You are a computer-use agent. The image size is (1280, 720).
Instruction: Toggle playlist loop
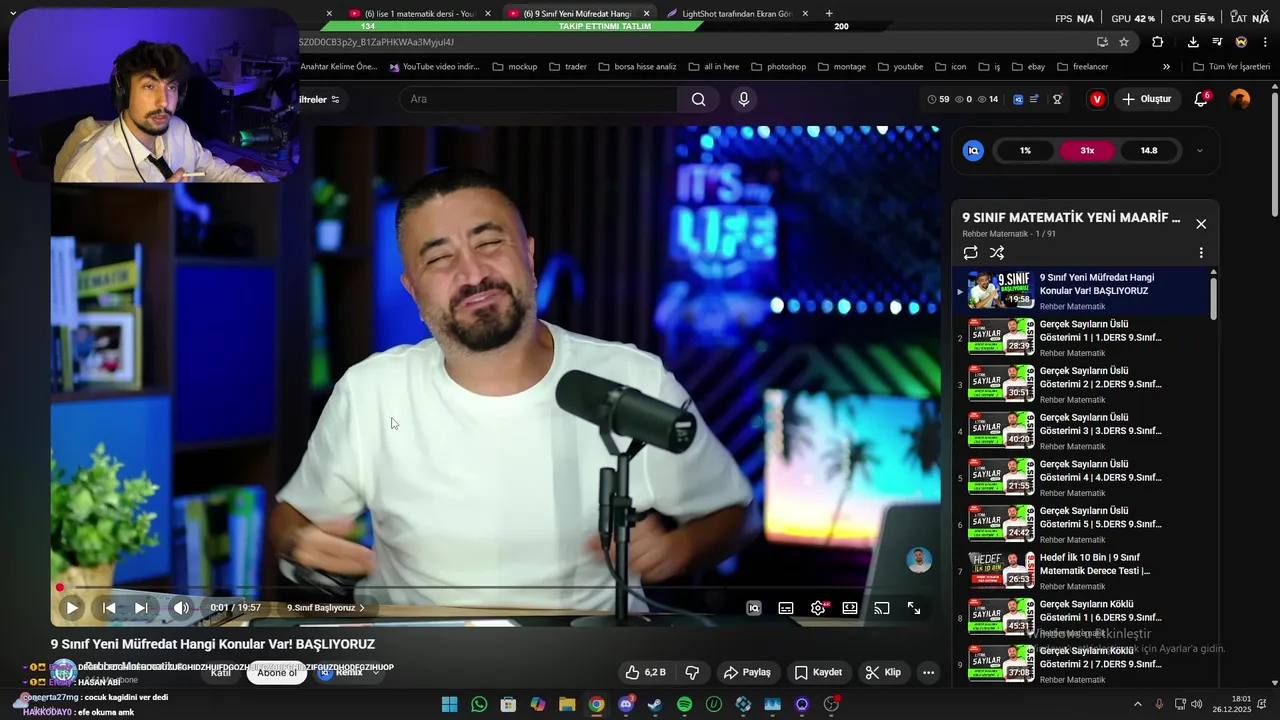[971, 253]
